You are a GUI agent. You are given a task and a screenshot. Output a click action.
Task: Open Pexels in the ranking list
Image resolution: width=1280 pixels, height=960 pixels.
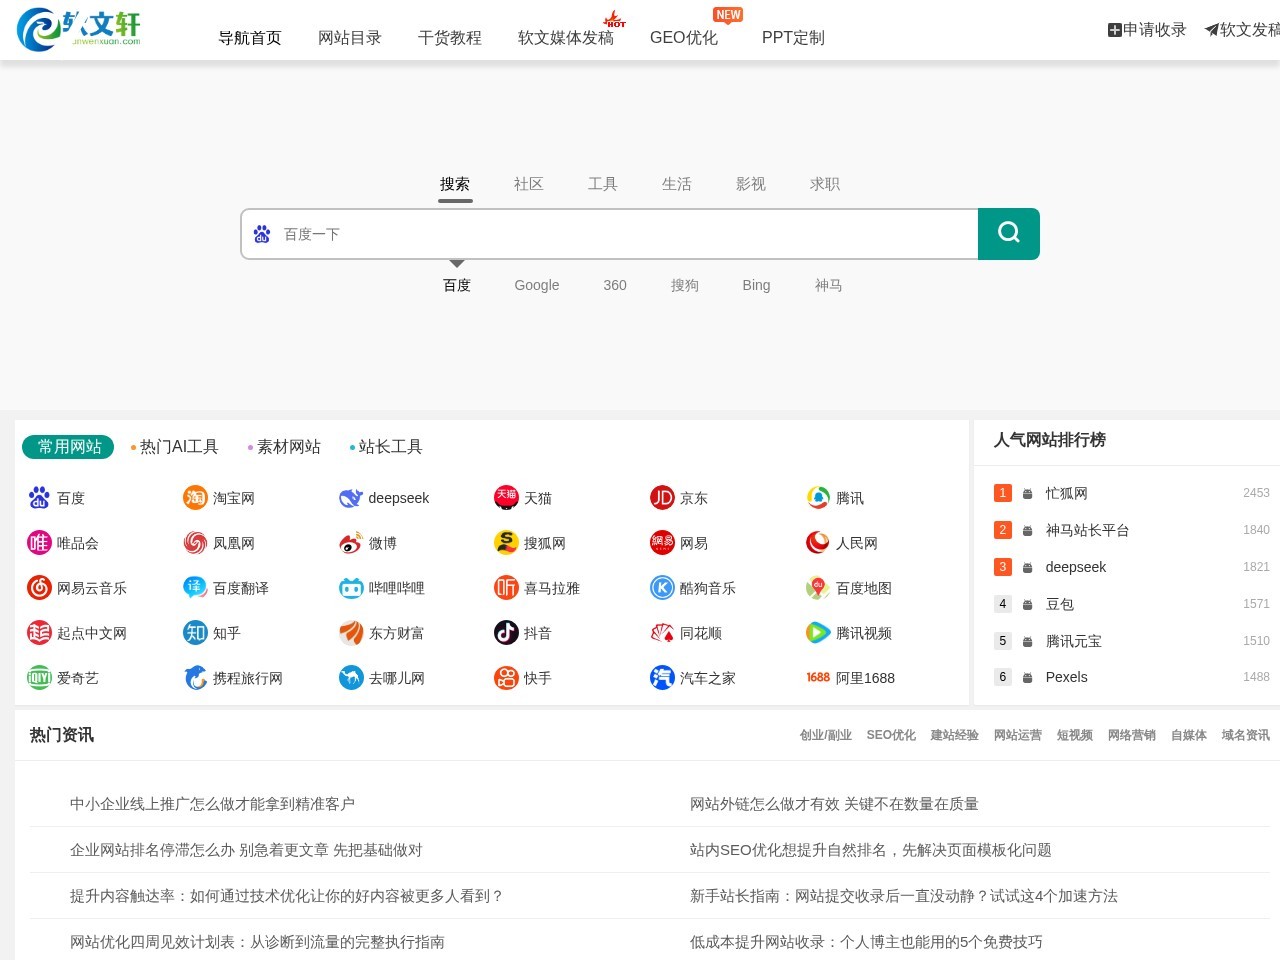coord(1066,677)
